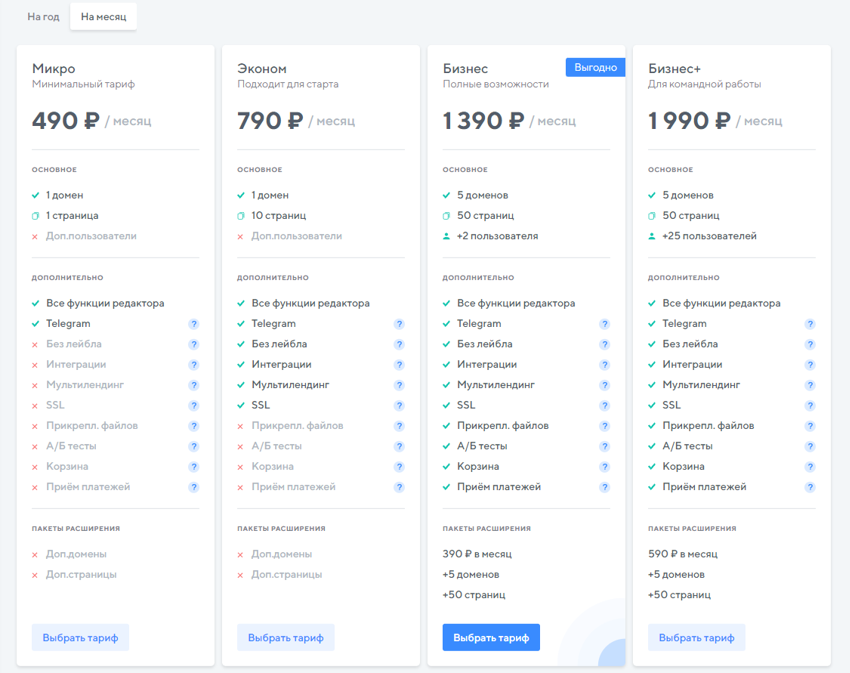Click pages icon beside 10 страниц in Эконом
850x673 pixels.
tap(241, 216)
